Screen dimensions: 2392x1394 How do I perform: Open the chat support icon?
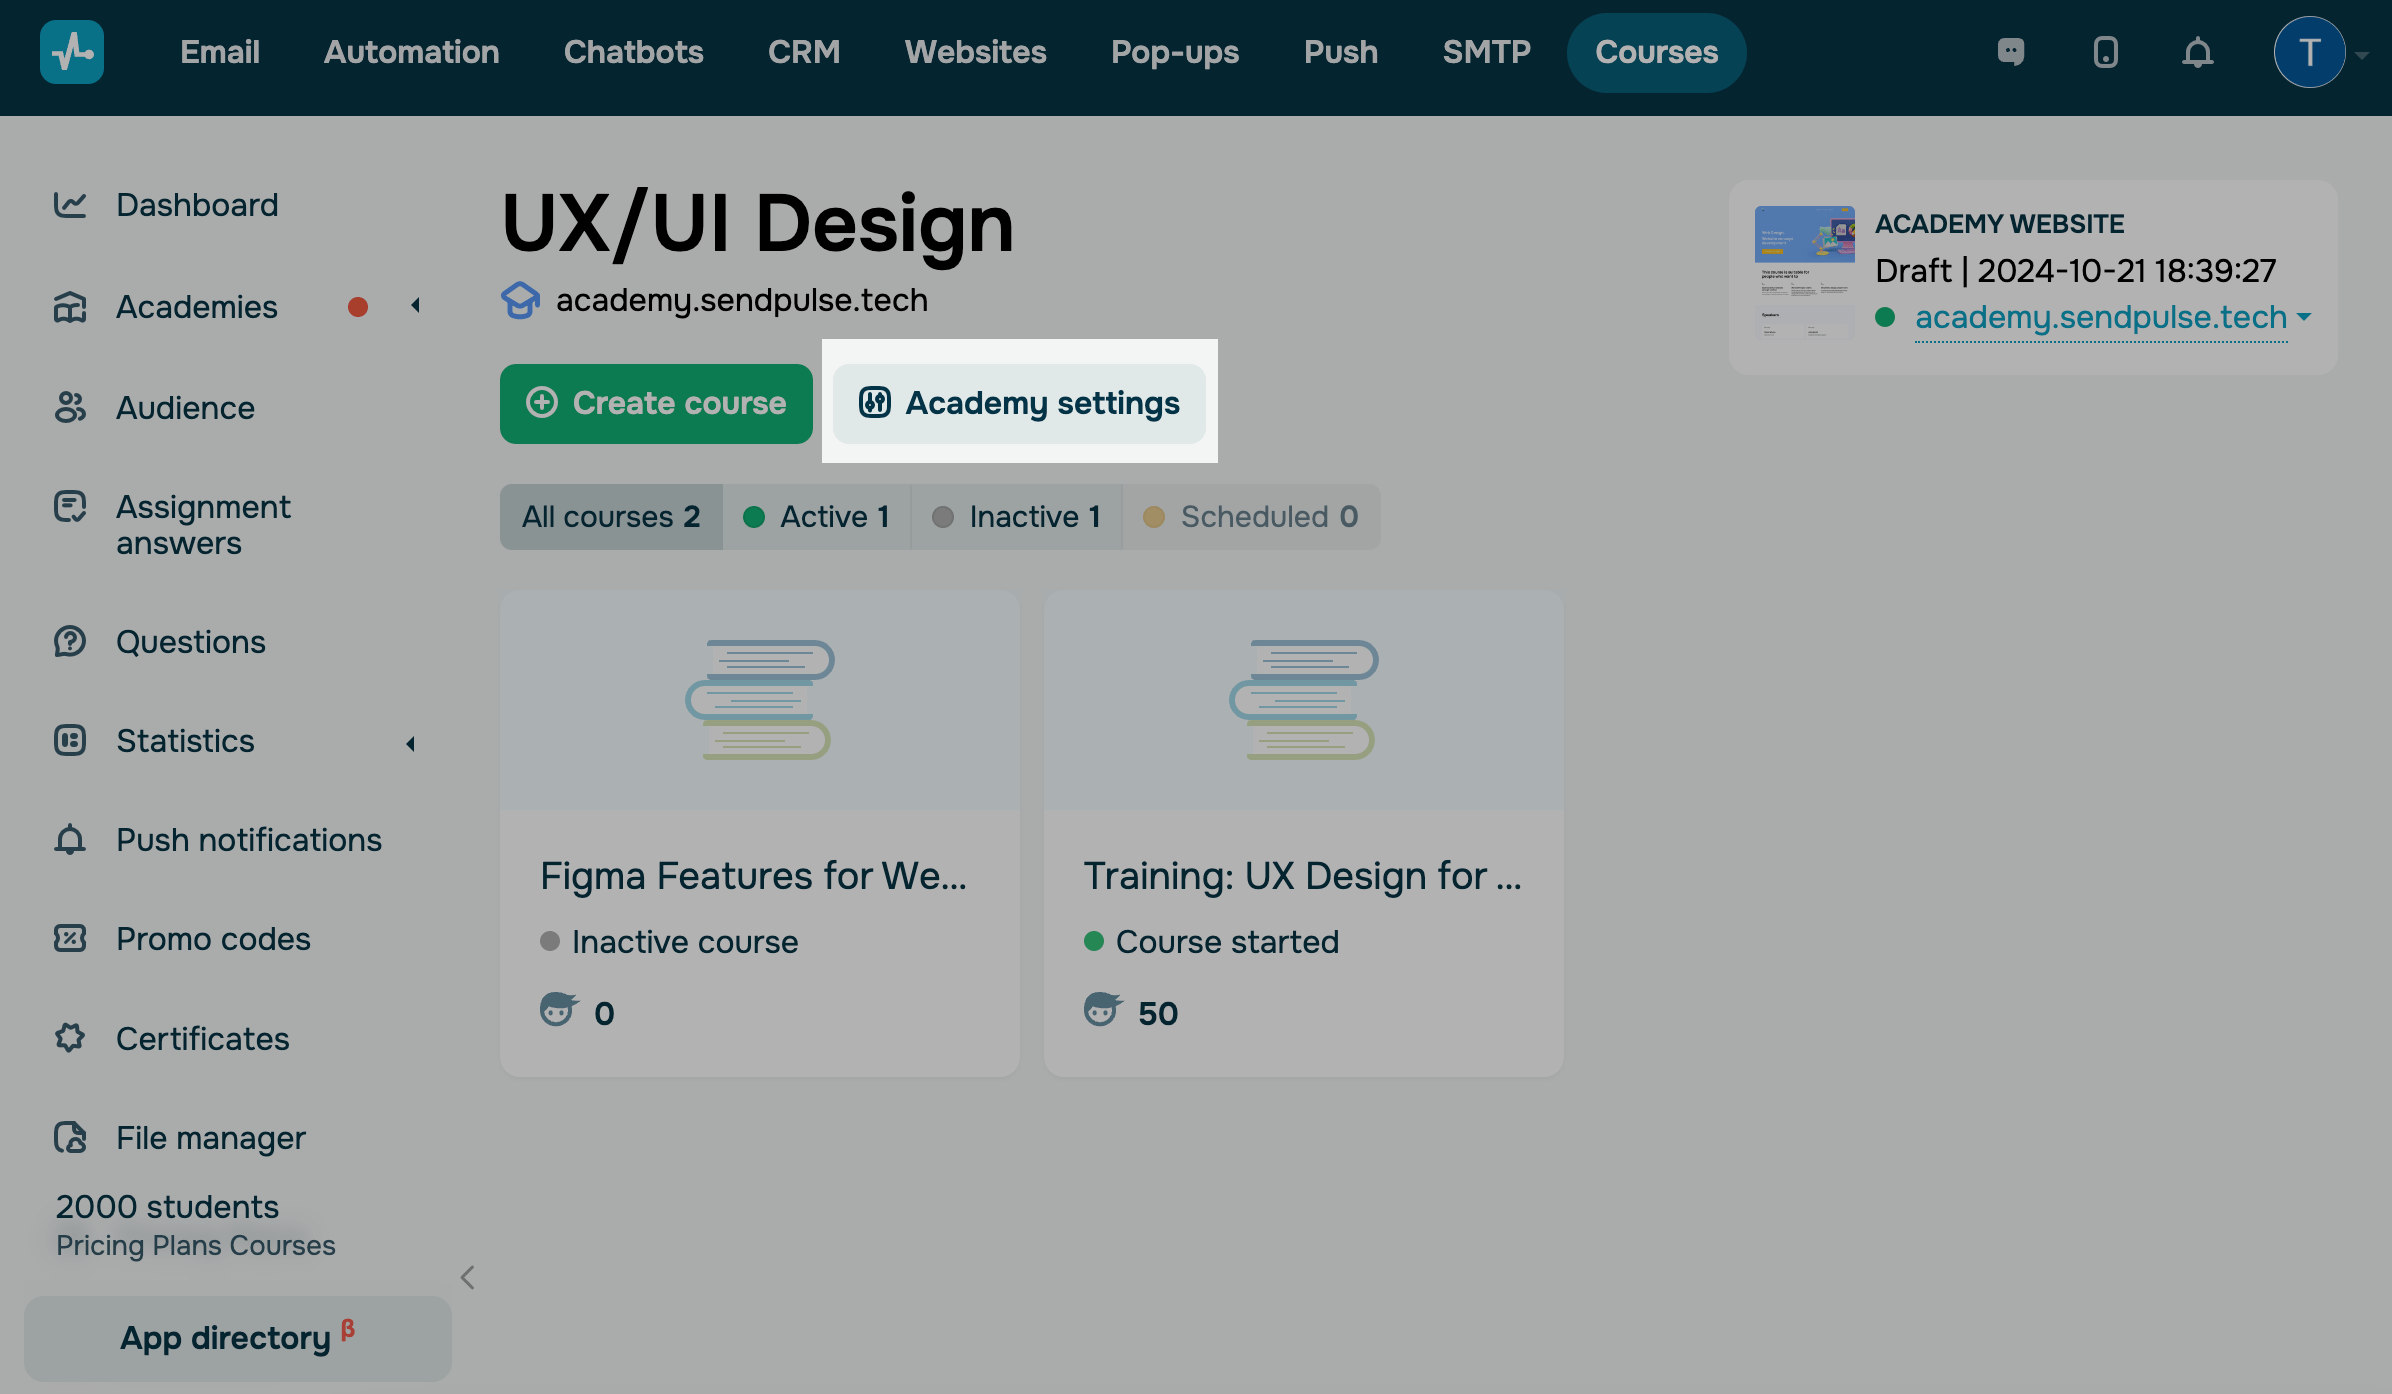(x=2010, y=52)
